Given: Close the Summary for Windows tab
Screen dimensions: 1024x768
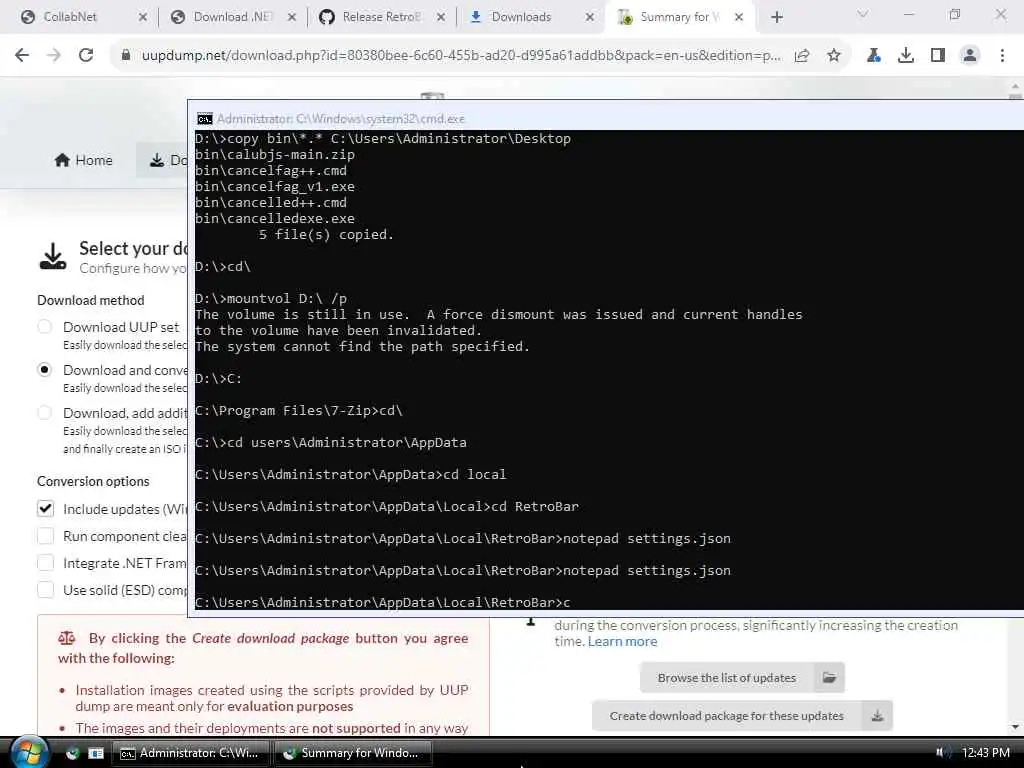Looking at the screenshot, I should pyautogui.click(x=739, y=17).
